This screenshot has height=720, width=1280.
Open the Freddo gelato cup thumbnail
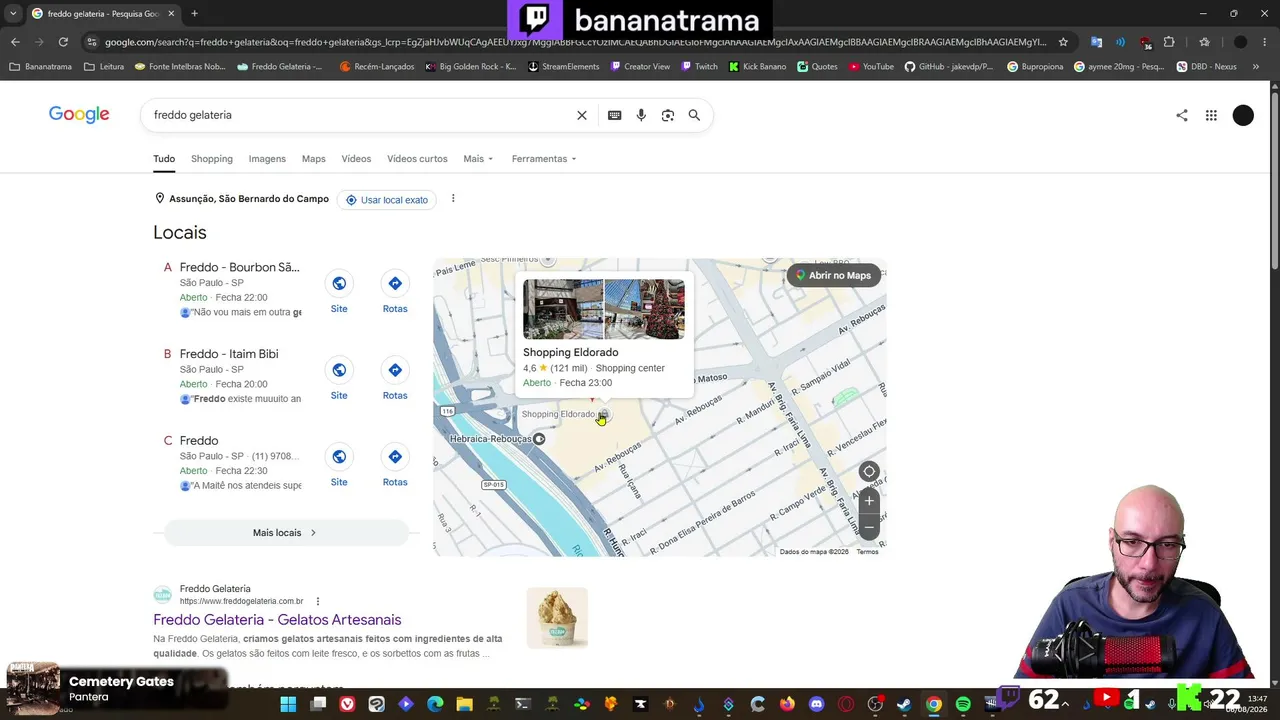click(557, 617)
